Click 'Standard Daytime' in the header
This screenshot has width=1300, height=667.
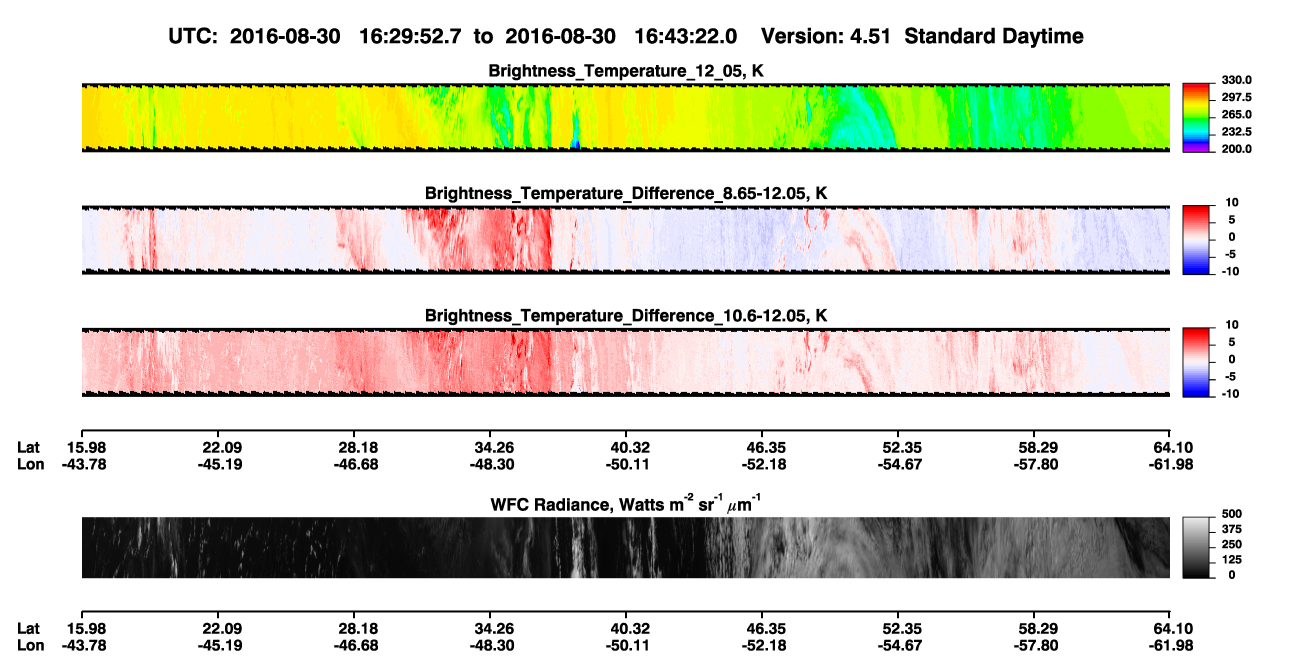[x=992, y=36]
